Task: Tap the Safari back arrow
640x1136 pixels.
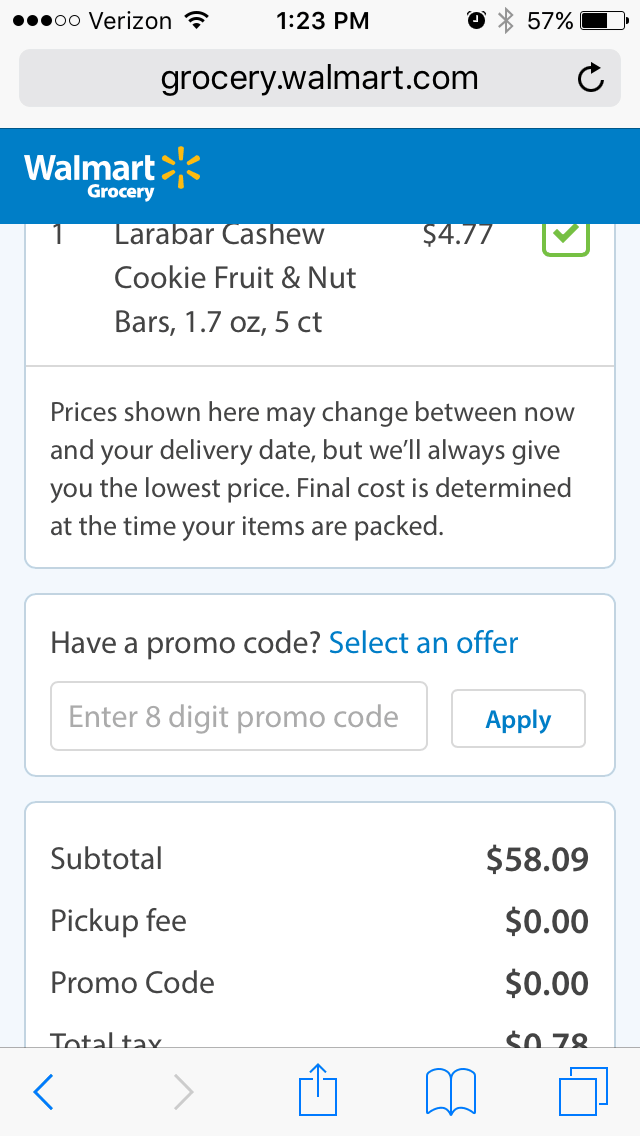Action: click(x=43, y=1092)
